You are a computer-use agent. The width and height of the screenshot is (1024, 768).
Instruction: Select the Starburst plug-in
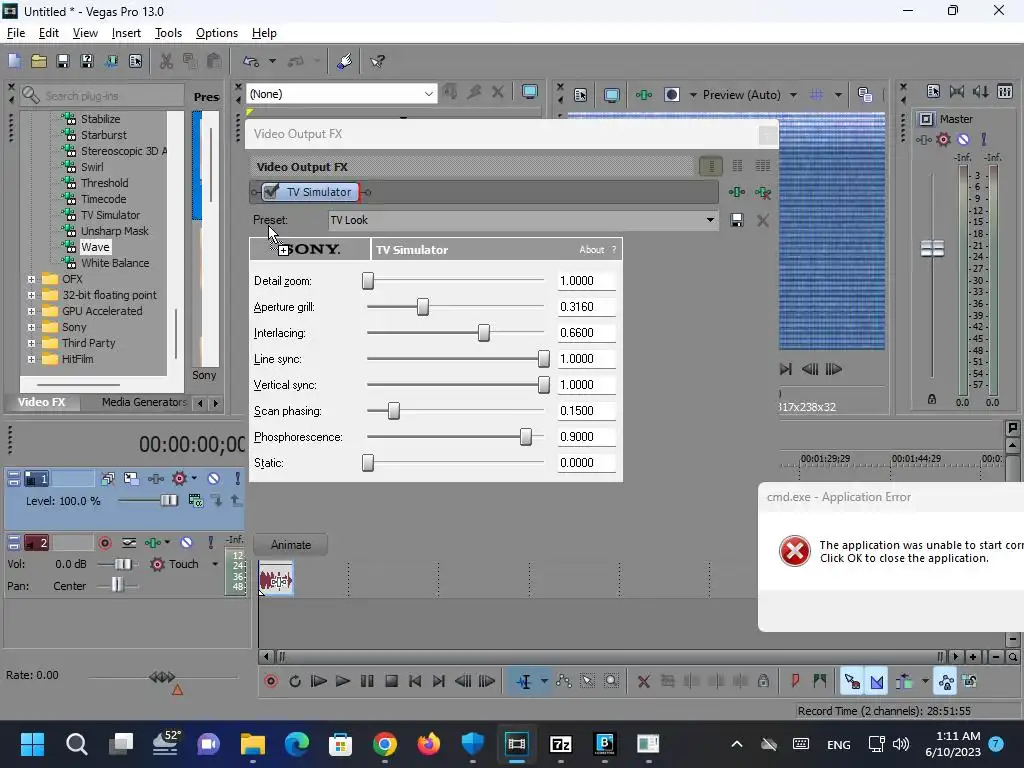(x=104, y=135)
